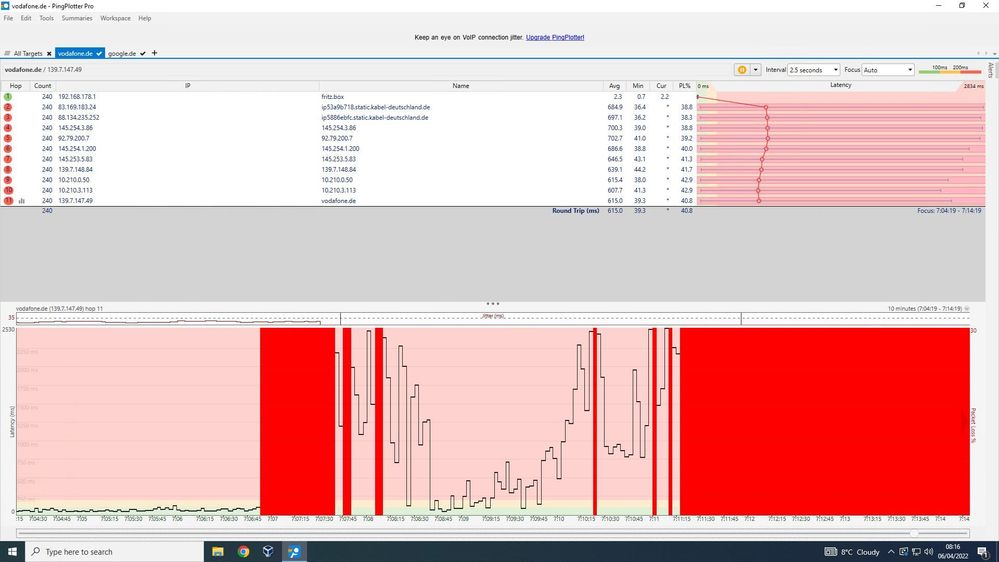999x562 pixels.
Task: Open the Alerts side panel
Action: (x=991, y=69)
